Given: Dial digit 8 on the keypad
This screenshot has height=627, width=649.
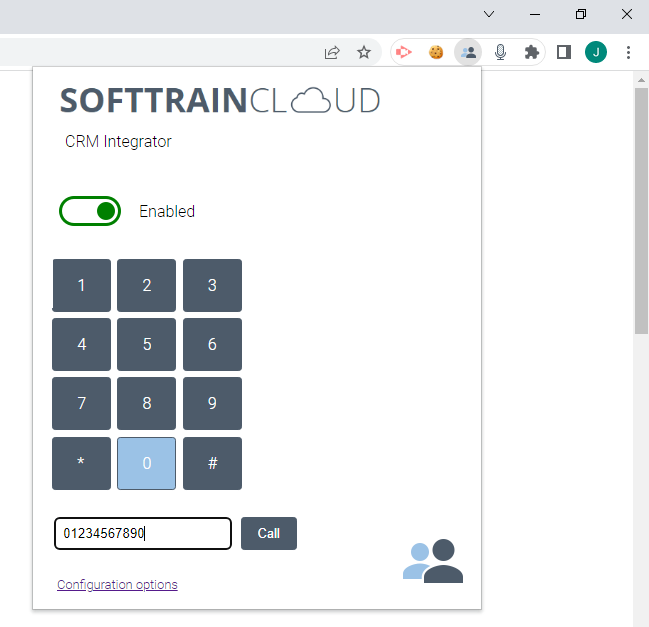Looking at the screenshot, I should (147, 404).
